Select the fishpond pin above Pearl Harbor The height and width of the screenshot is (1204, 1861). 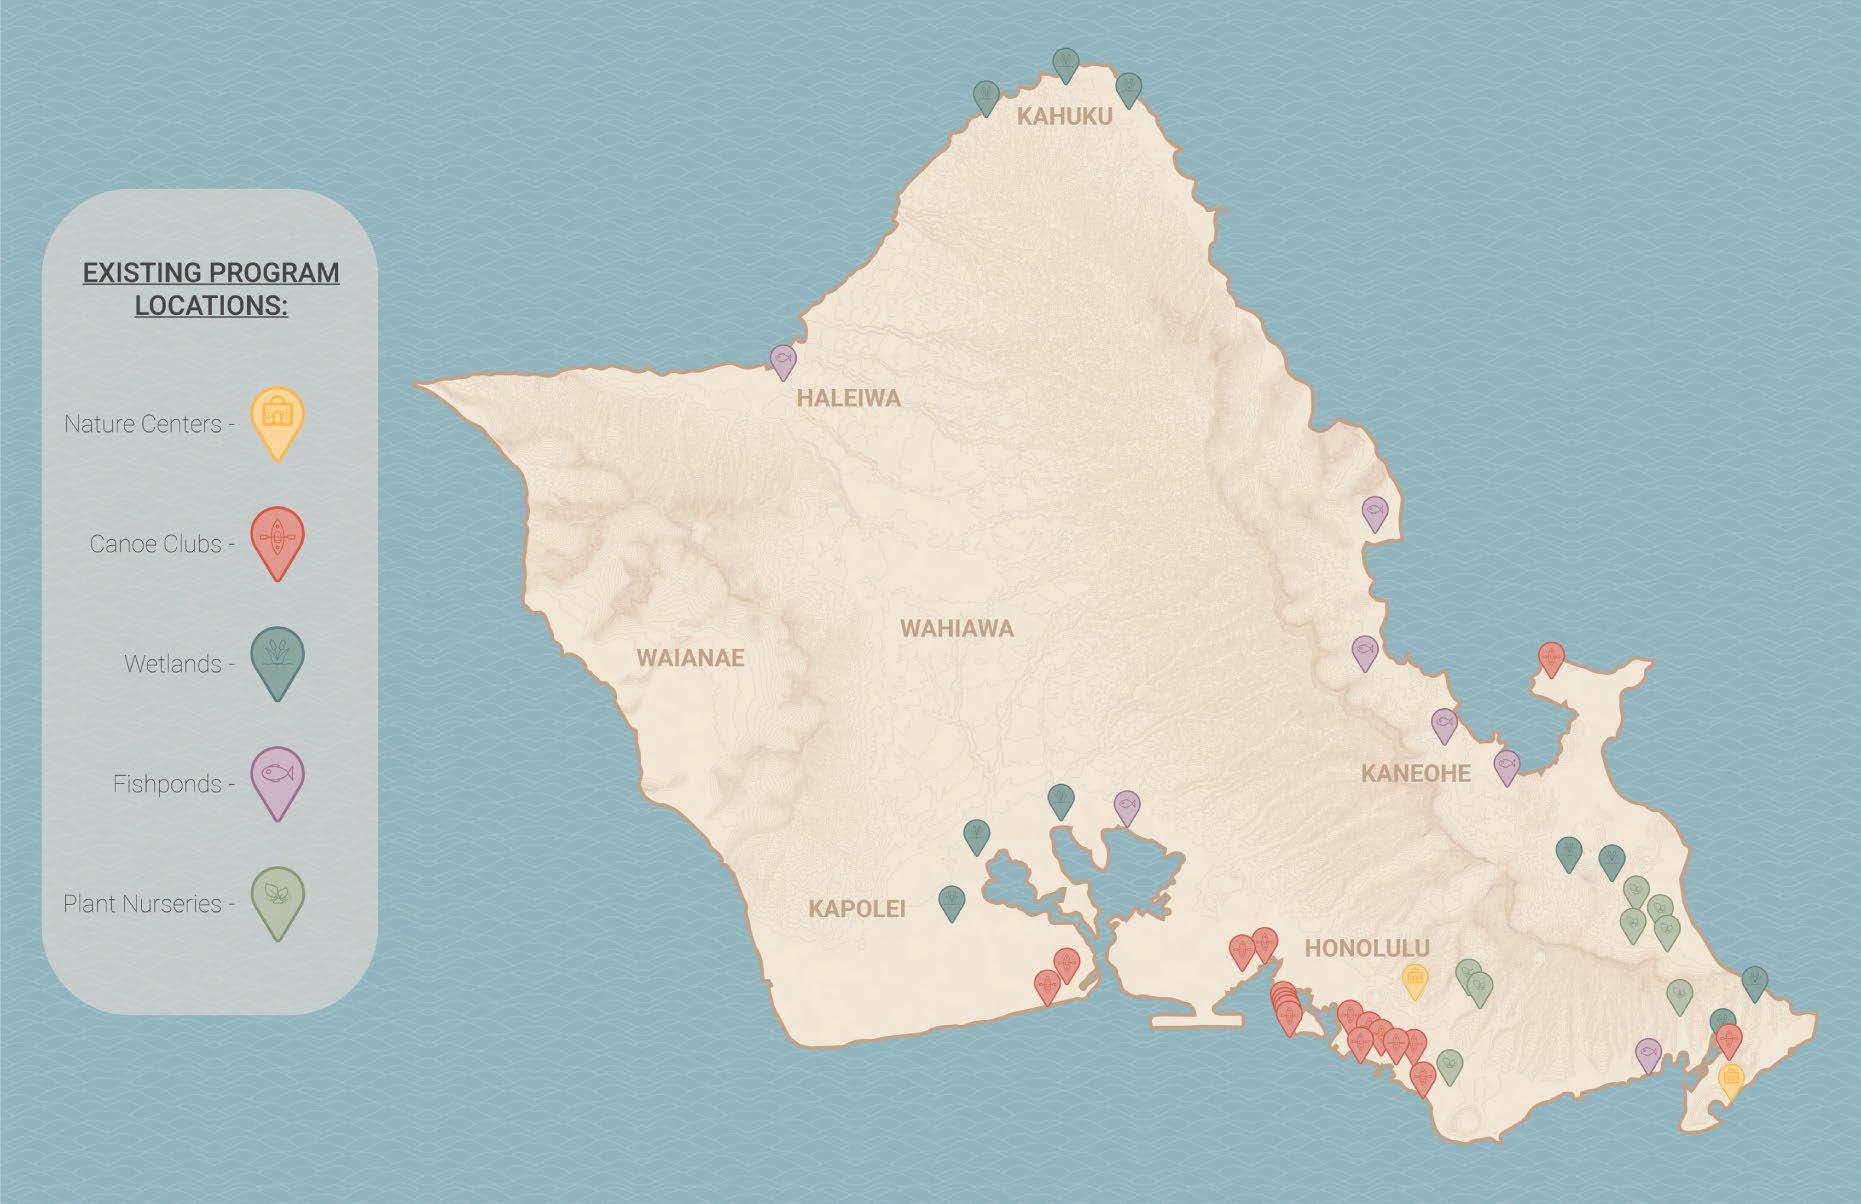(1127, 808)
